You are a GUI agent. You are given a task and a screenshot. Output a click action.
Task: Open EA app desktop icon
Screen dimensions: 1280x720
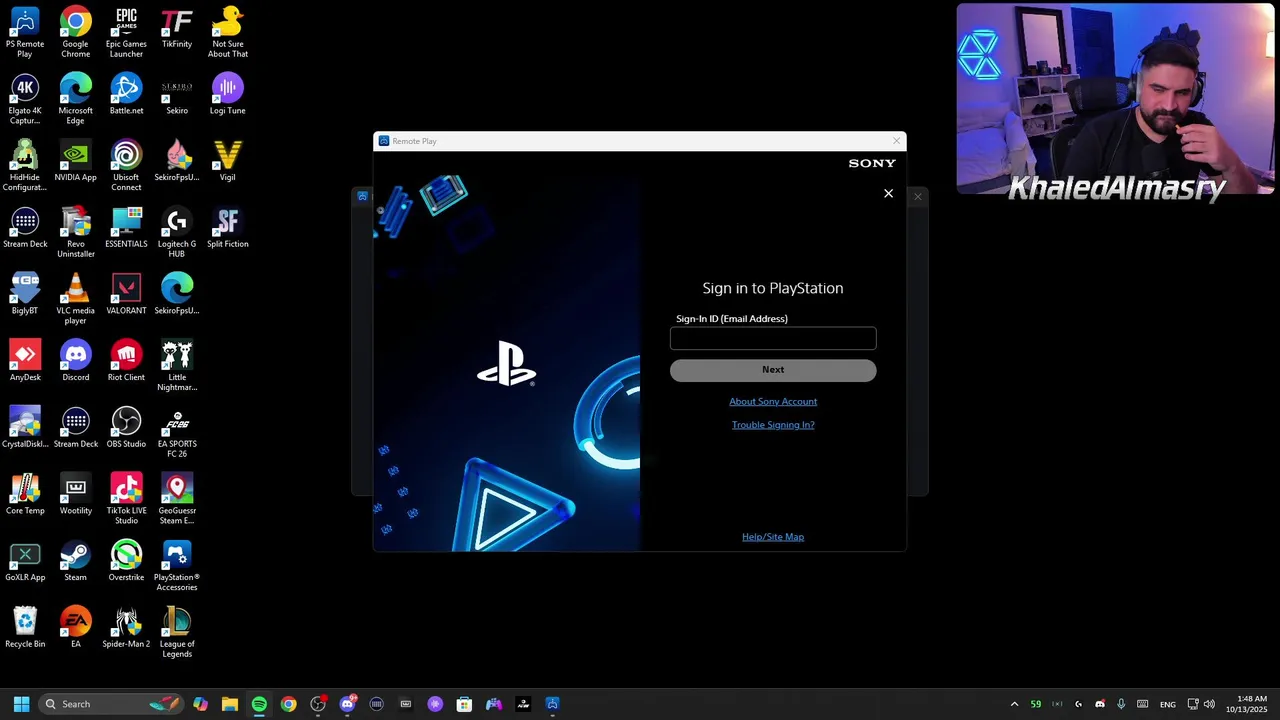(75, 628)
